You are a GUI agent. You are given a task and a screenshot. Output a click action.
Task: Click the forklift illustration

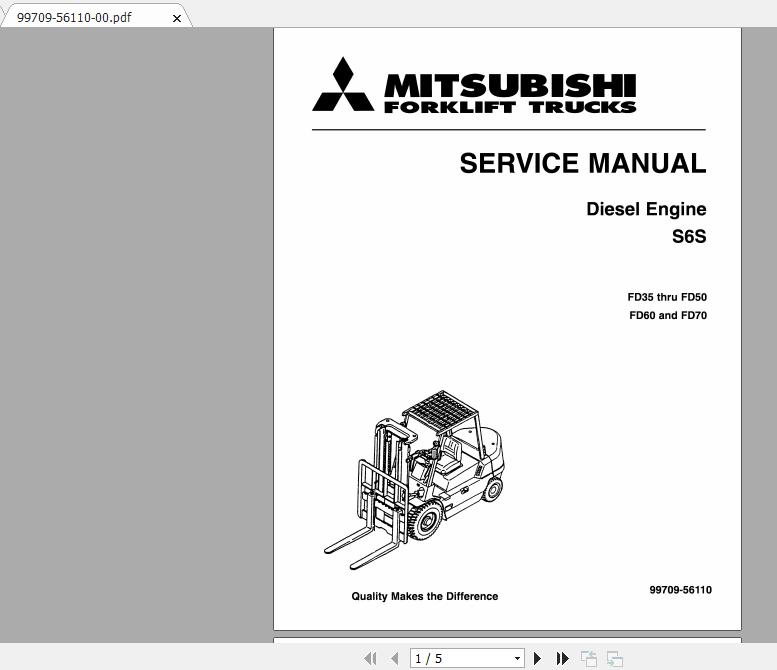414,480
